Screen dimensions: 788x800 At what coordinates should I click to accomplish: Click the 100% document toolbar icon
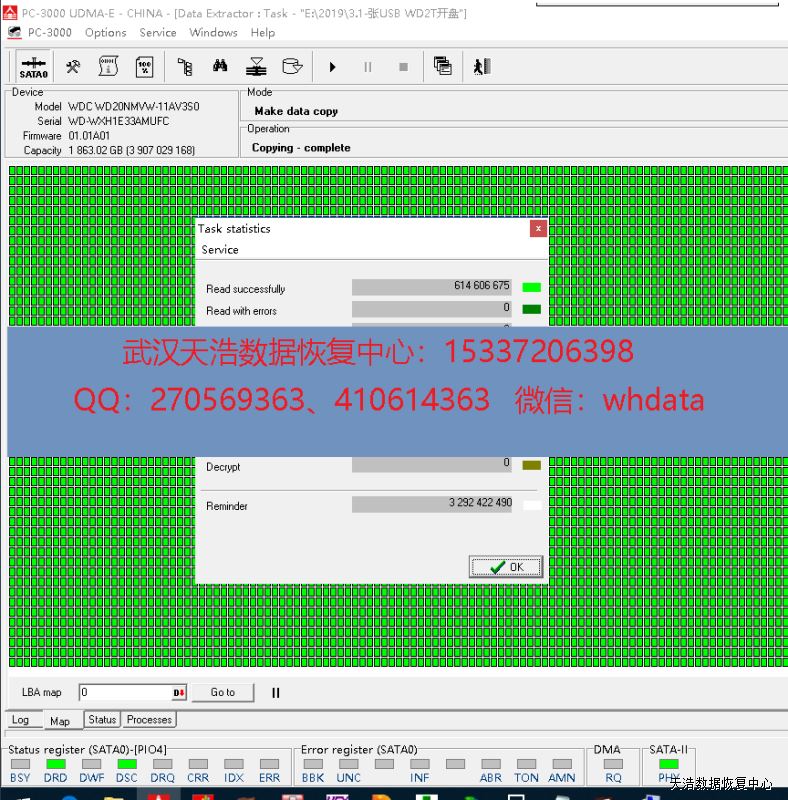coord(144,67)
